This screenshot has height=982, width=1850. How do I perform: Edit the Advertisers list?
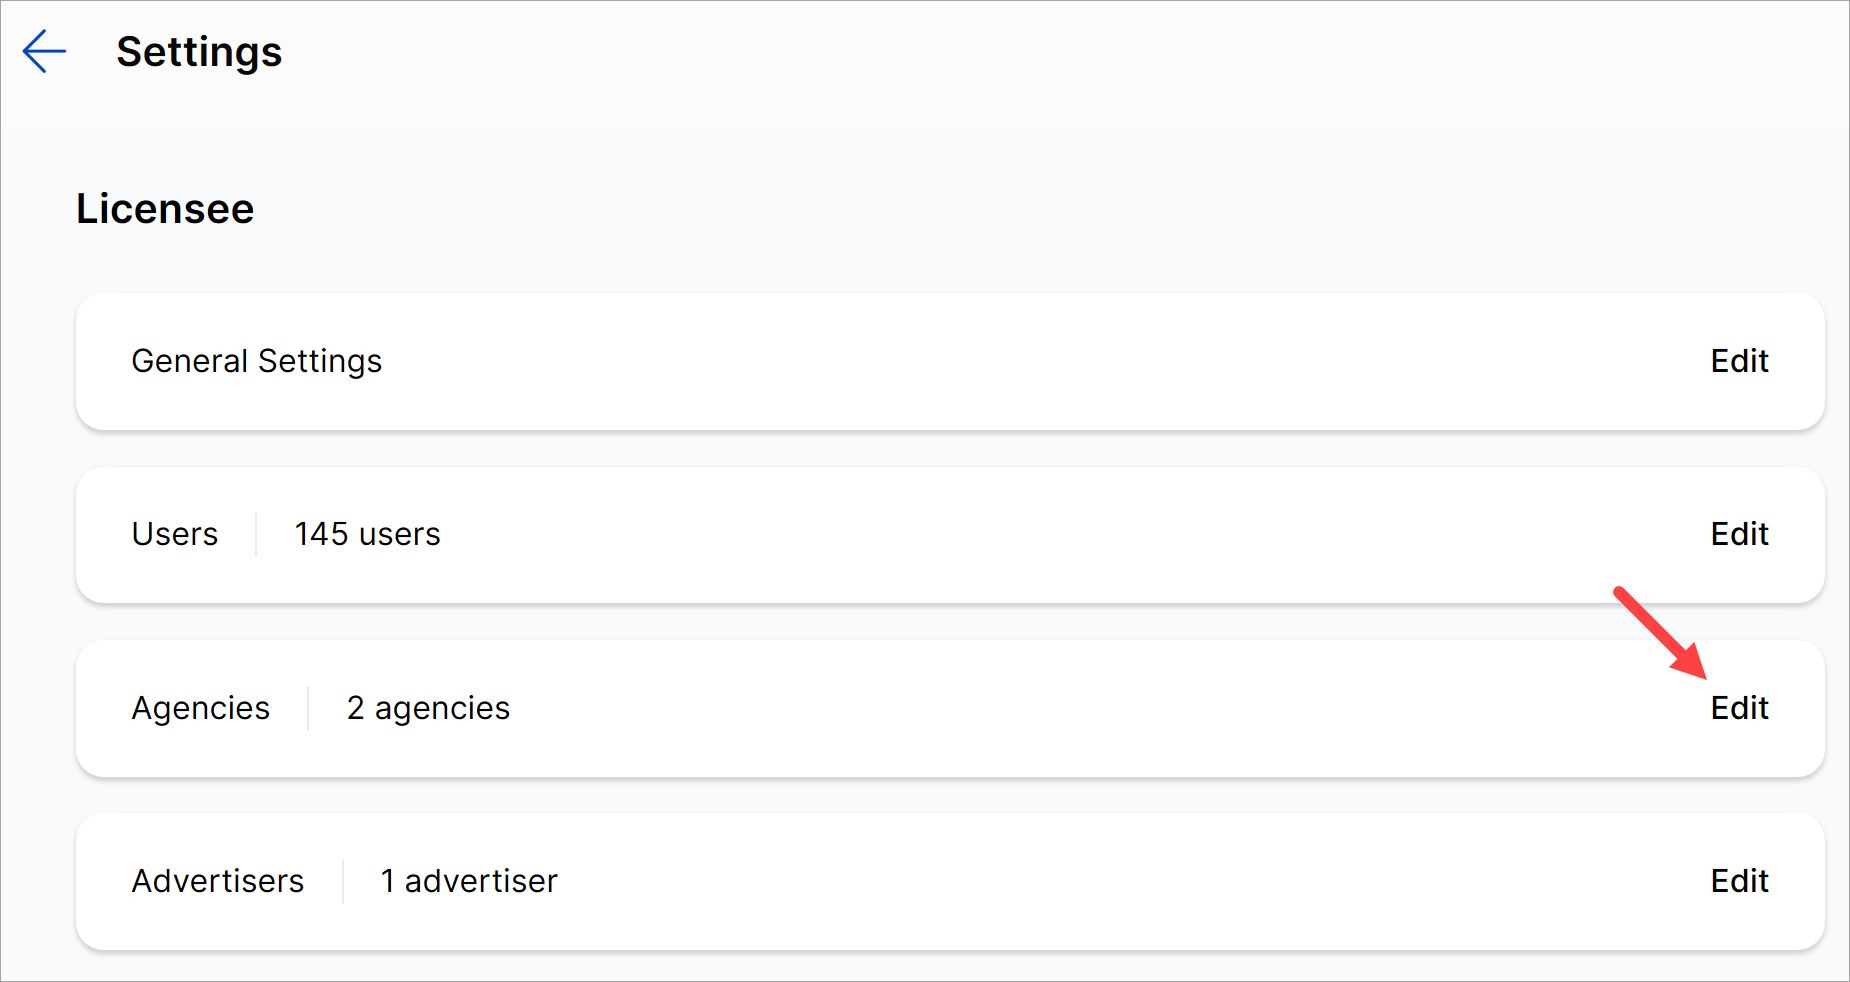tap(1739, 881)
